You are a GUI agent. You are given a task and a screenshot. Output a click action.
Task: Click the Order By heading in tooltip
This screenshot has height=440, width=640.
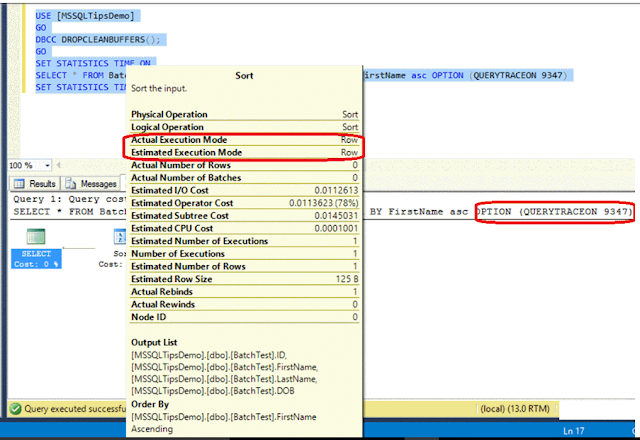(x=150, y=404)
